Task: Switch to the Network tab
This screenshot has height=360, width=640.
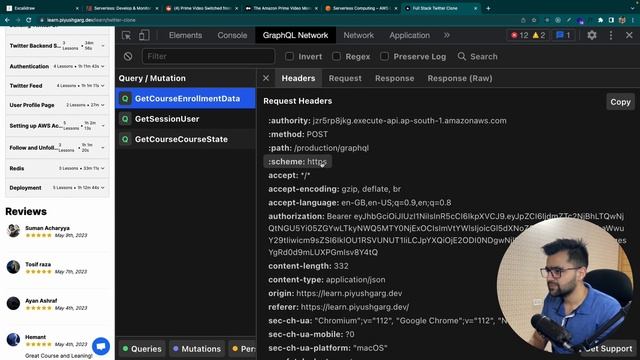Action: [358, 36]
